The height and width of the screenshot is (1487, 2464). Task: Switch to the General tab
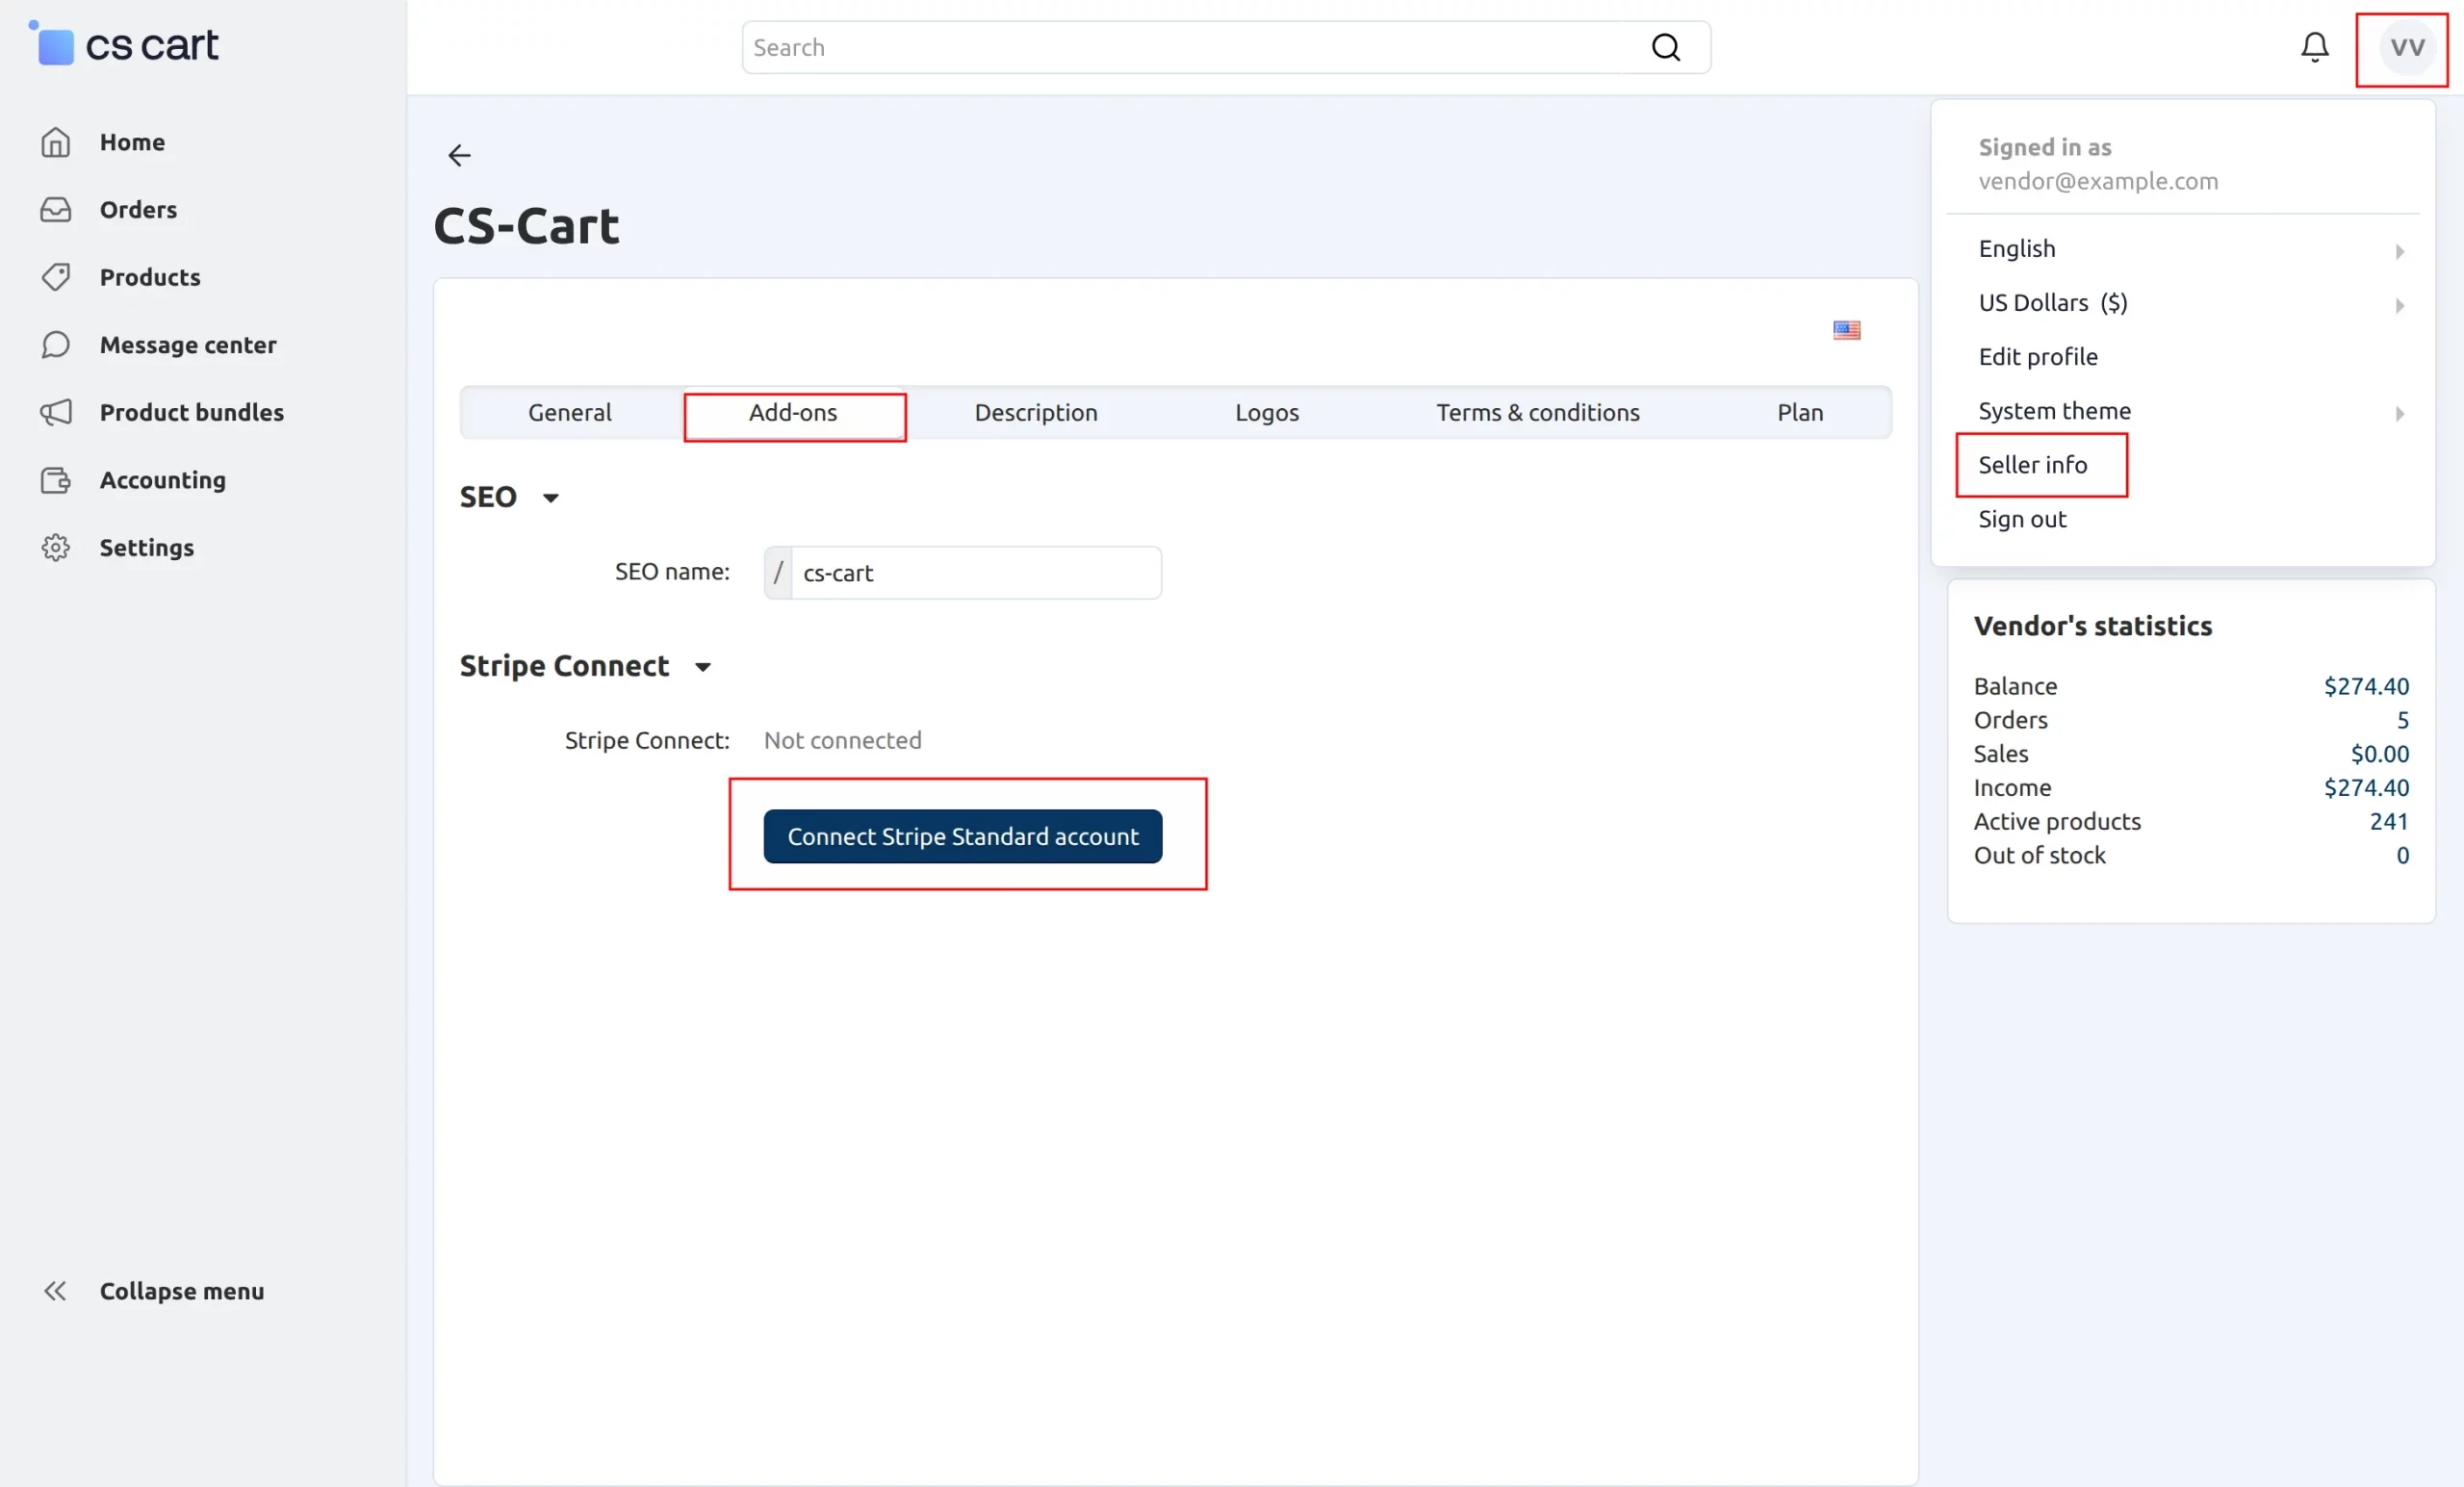click(570, 412)
